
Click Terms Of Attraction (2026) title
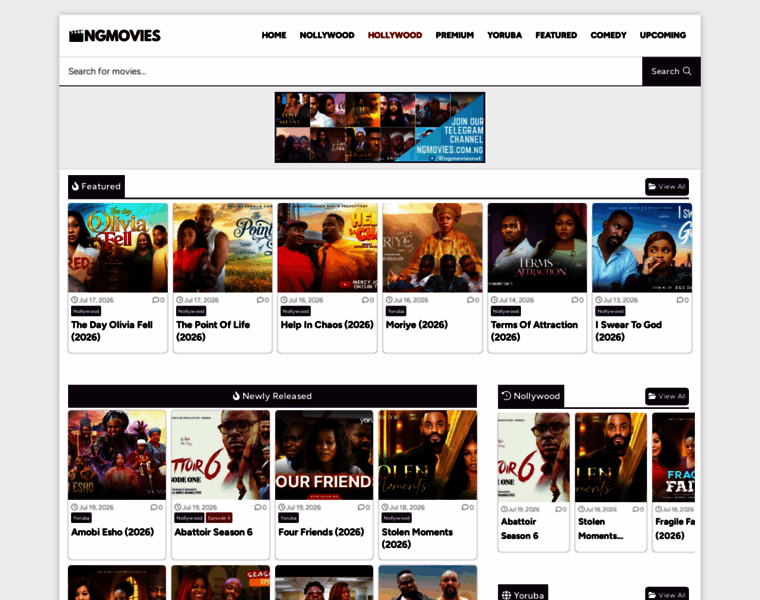534,331
